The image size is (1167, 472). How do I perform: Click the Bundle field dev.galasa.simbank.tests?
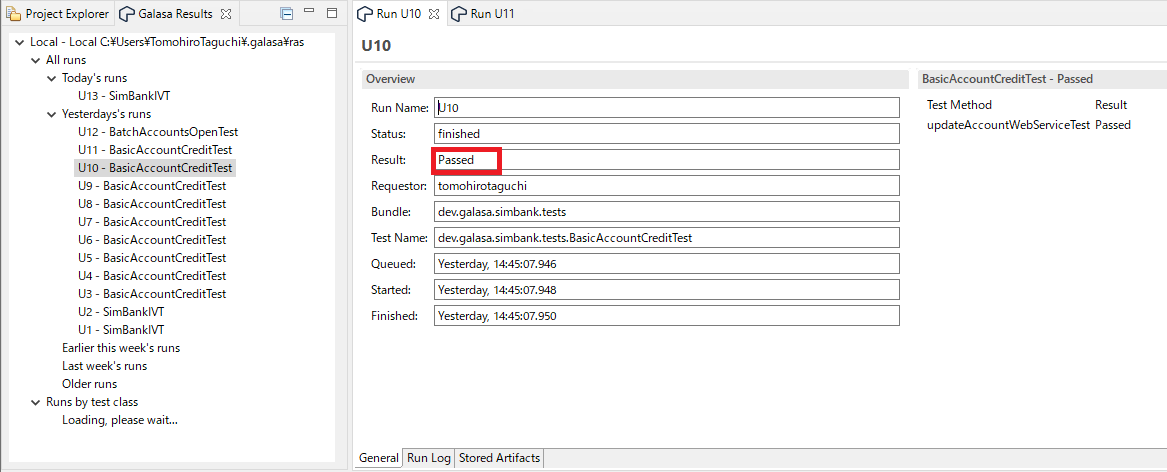point(667,211)
